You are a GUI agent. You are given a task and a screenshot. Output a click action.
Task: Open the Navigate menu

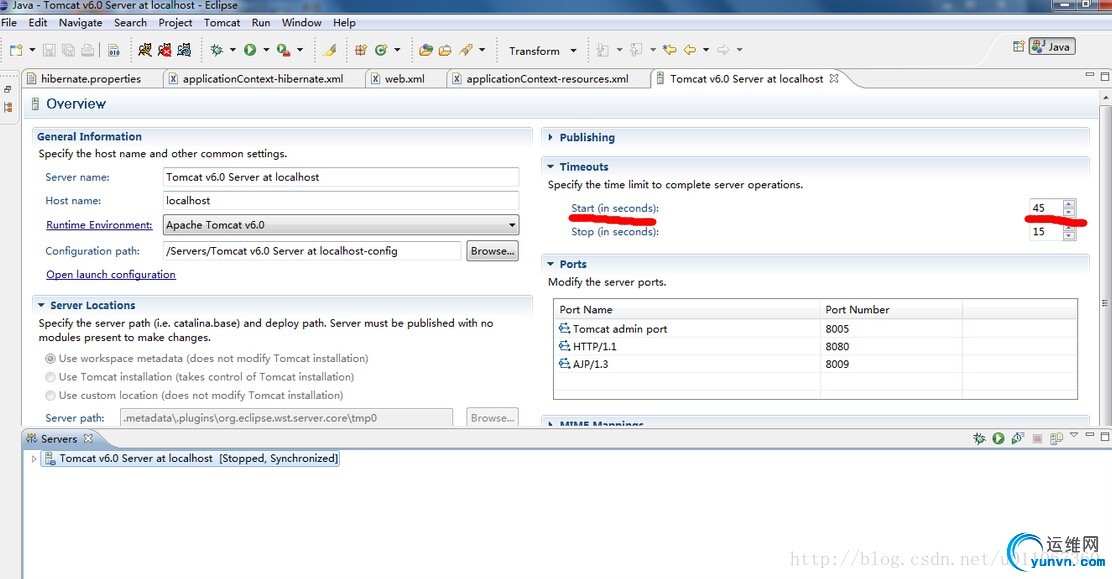click(81, 23)
